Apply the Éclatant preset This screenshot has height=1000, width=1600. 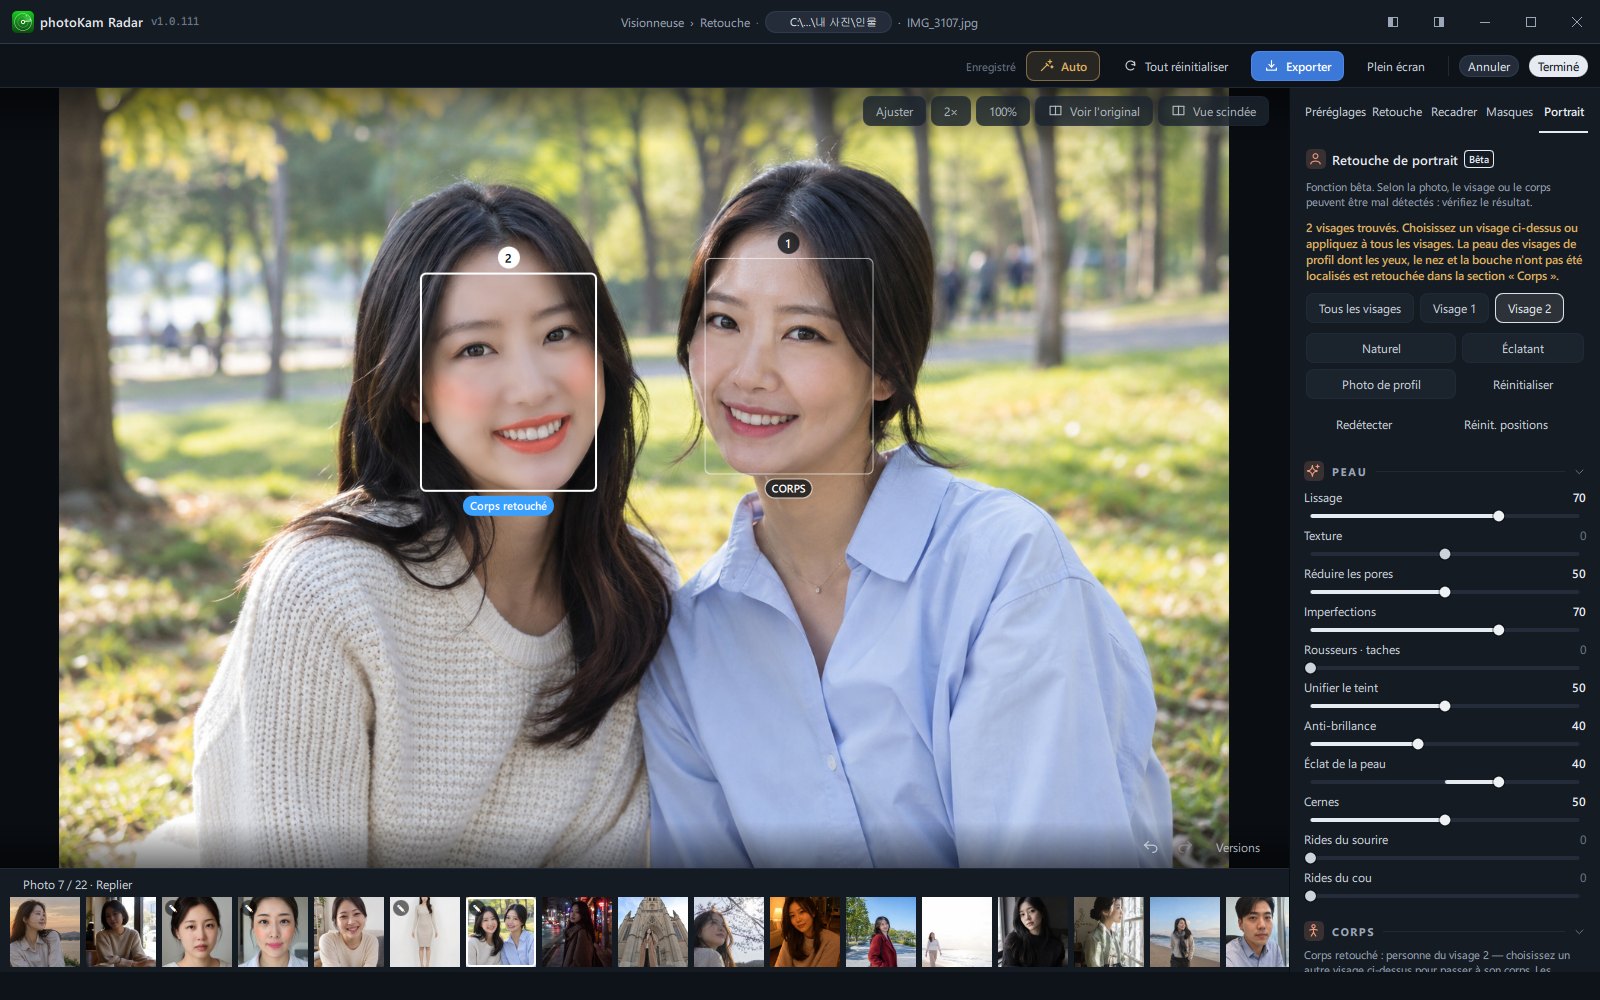pyautogui.click(x=1523, y=349)
